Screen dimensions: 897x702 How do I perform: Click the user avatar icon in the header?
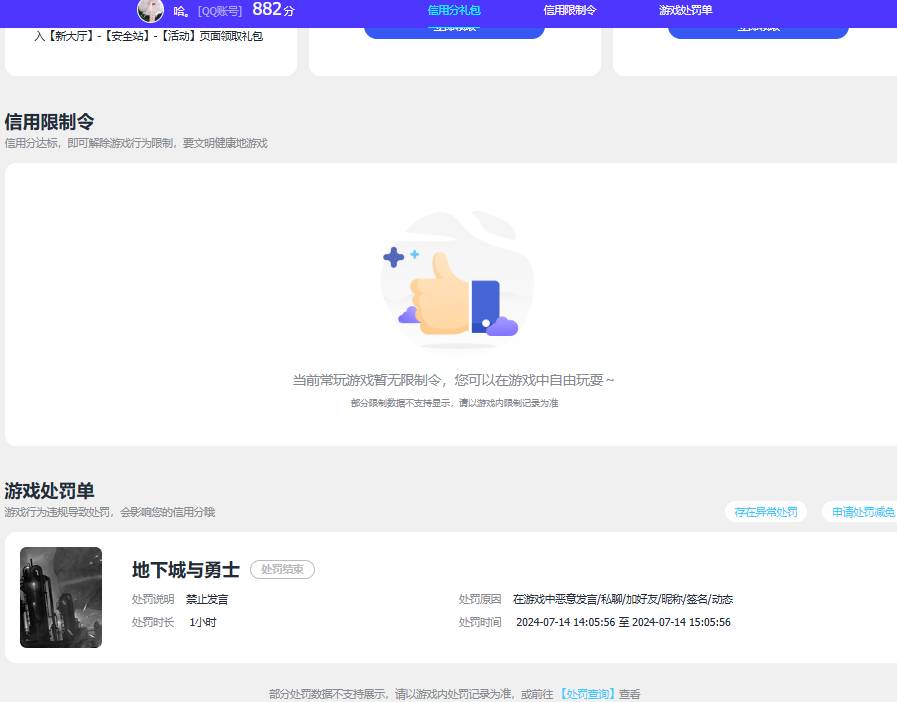151,11
